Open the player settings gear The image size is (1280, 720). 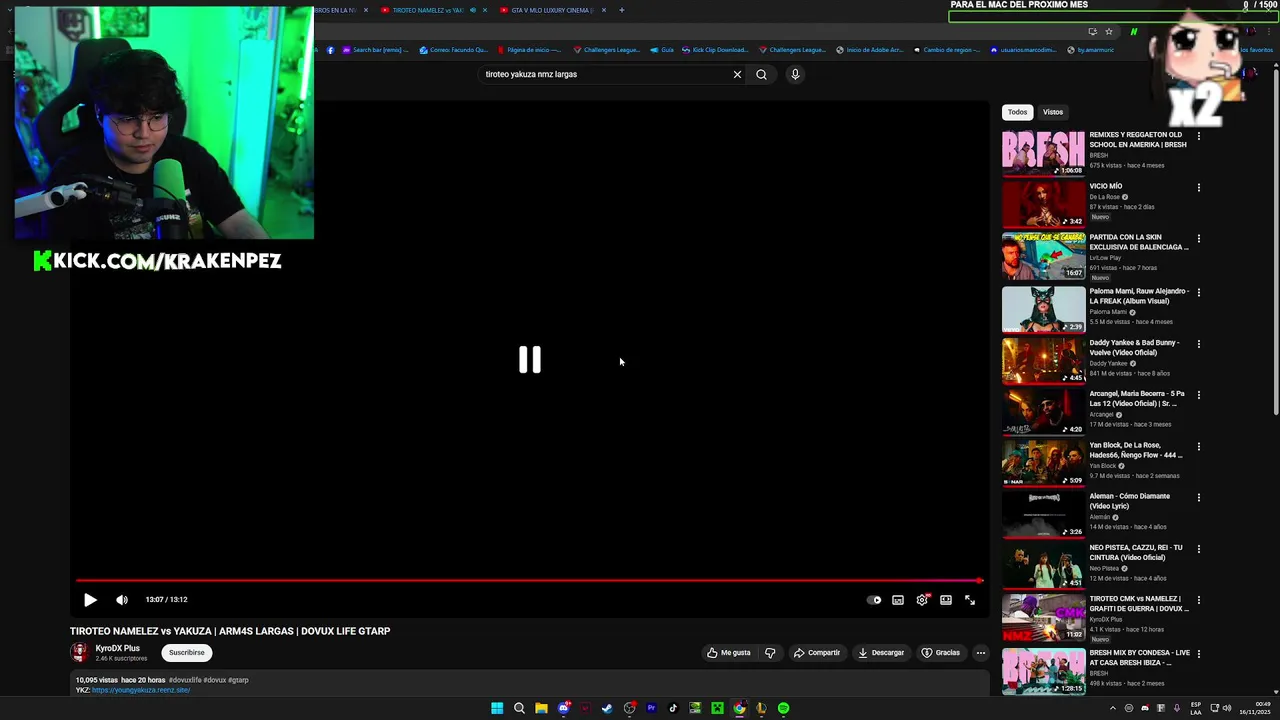coord(922,600)
